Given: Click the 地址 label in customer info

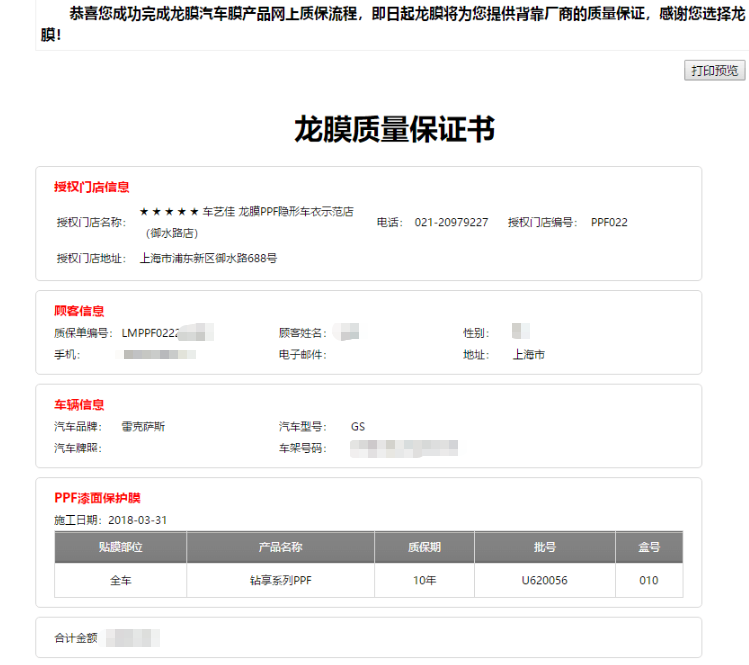Looking at the screenshot, I should pyautogui.click(x=476, y=355).
